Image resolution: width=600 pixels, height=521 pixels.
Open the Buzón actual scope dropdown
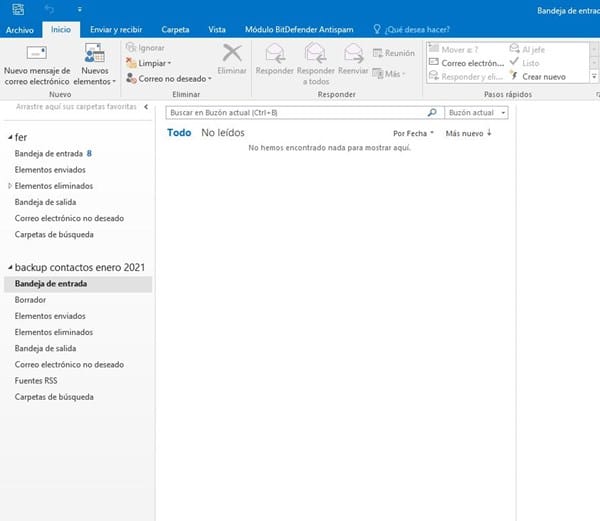476,114
